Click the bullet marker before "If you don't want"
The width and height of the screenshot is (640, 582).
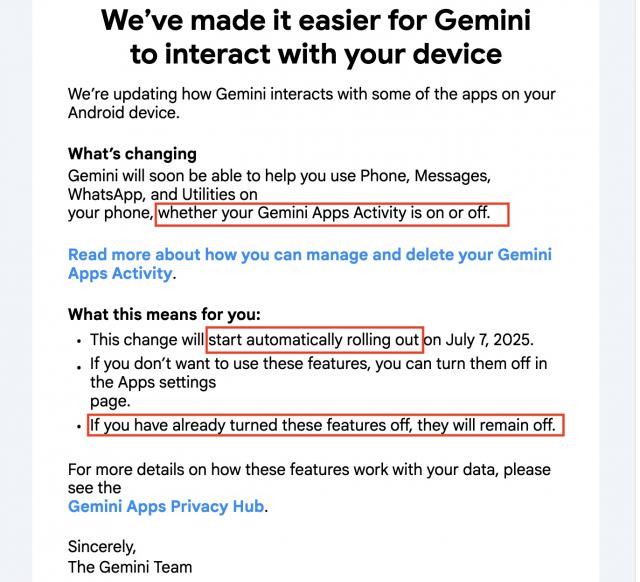point(78,364)
